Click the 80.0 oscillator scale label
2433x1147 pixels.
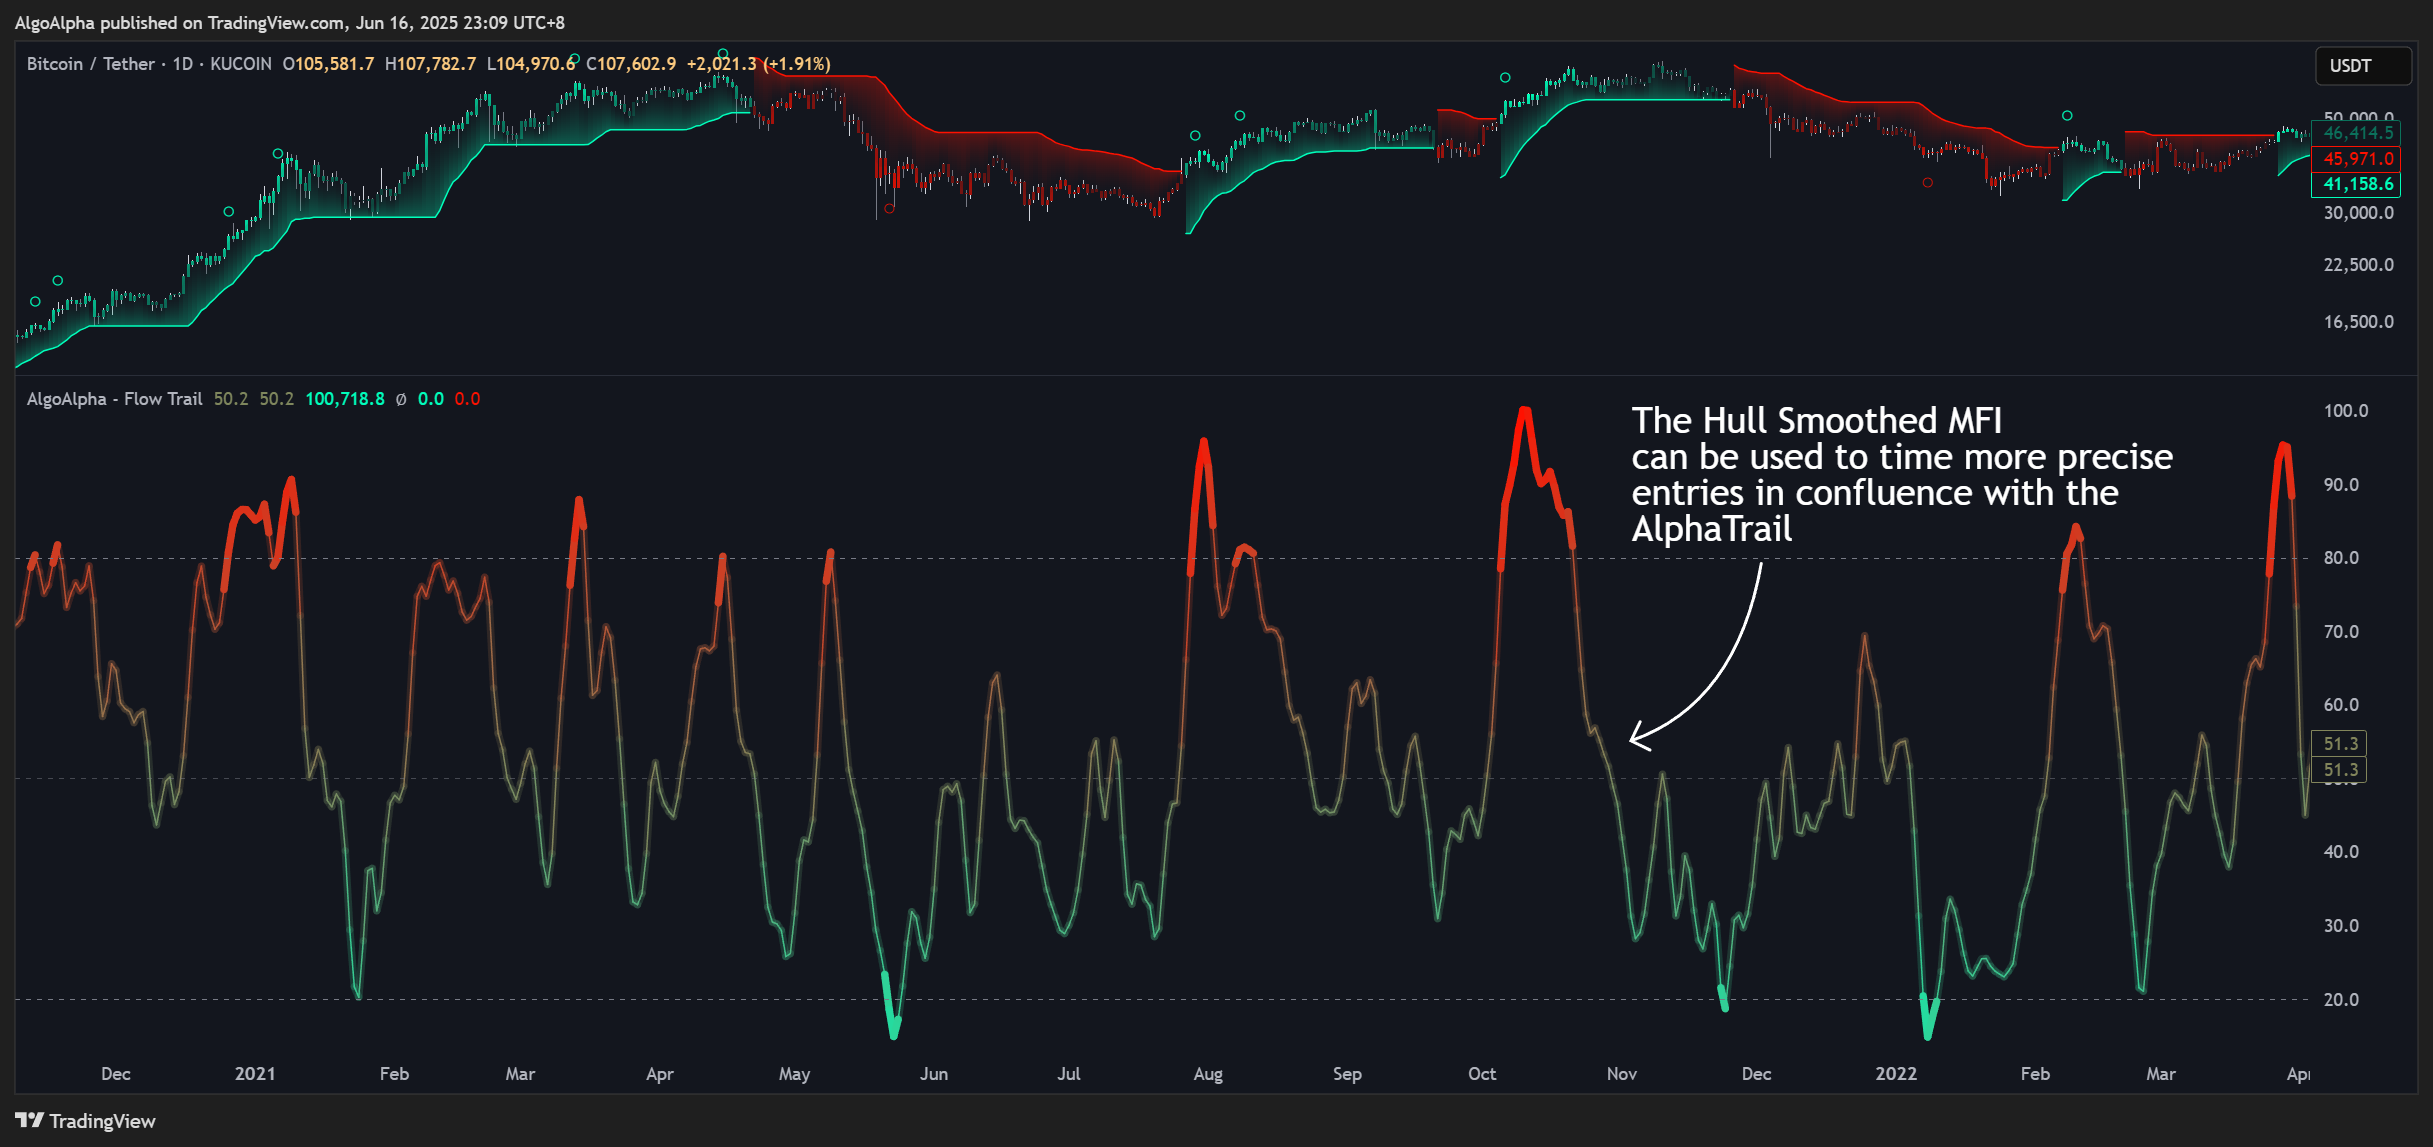point(2341,558)
